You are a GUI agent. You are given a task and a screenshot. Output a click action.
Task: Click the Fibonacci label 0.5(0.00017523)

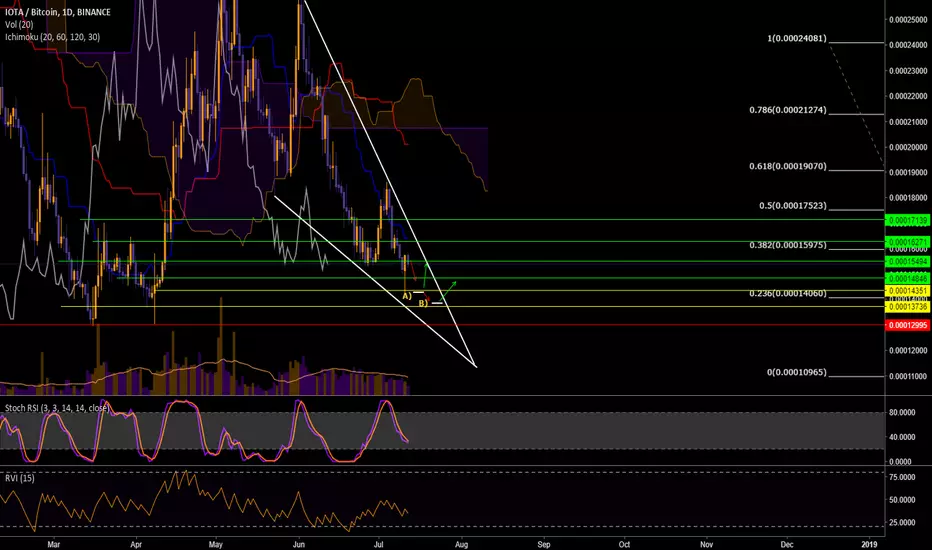pos(792,206)
